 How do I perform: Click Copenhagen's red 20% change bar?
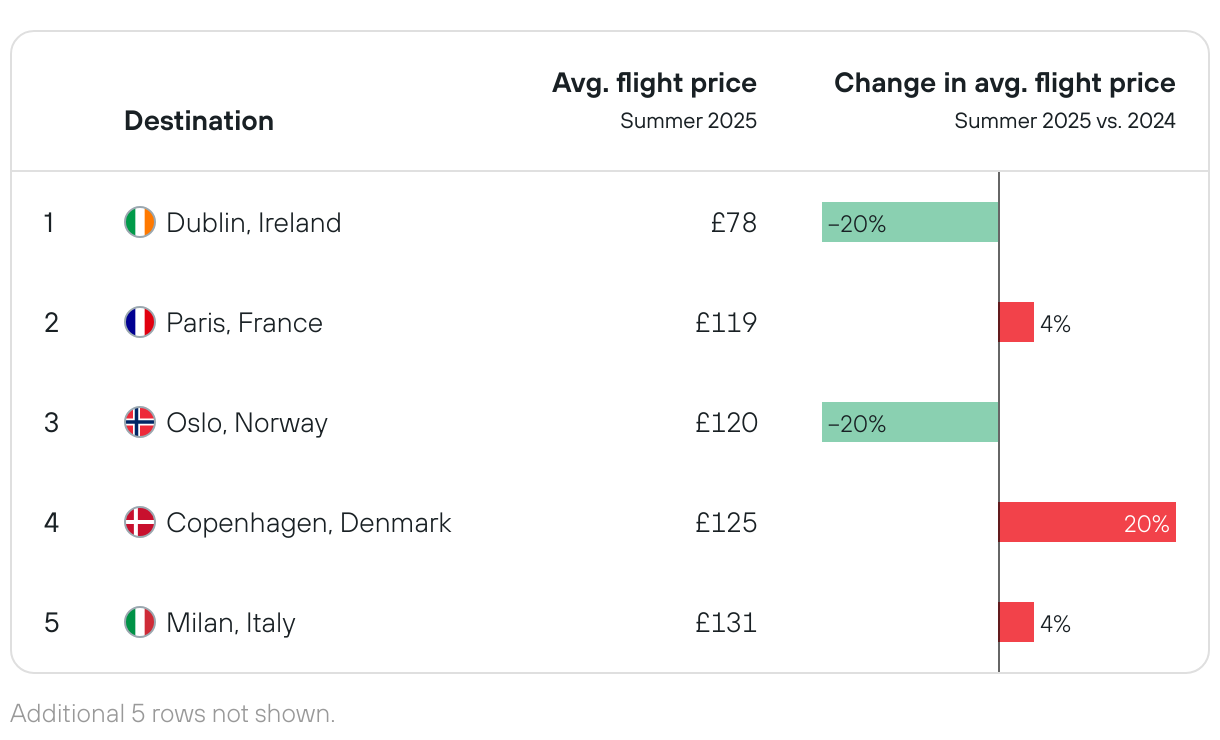(x=1087, y=522)
